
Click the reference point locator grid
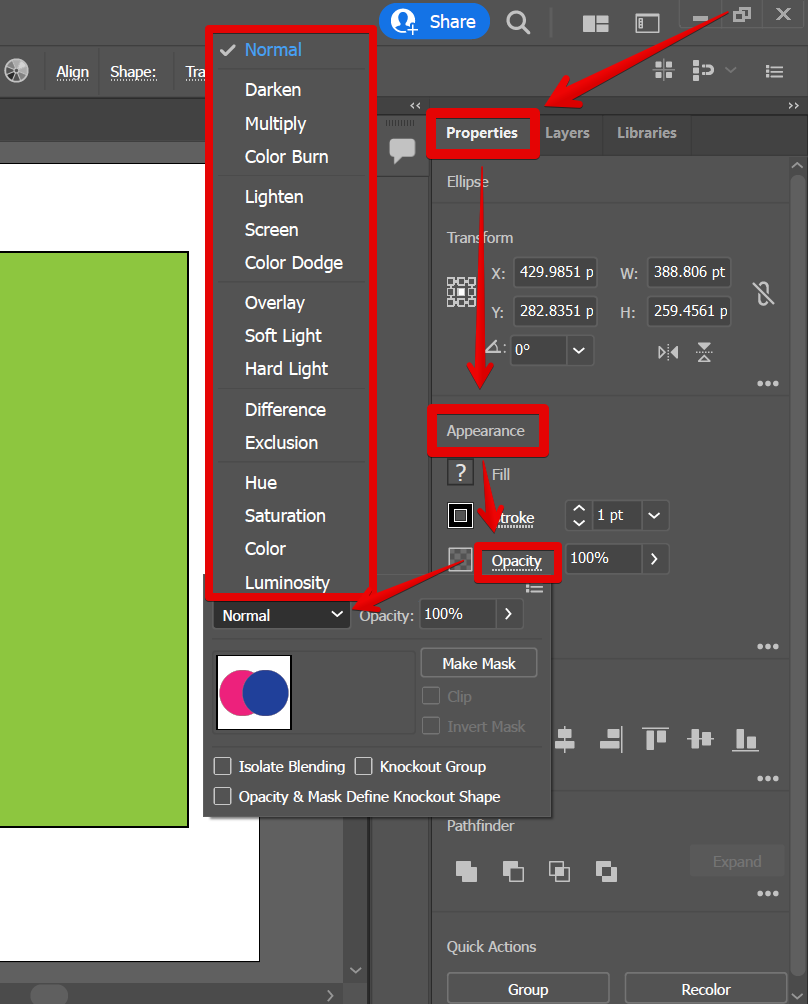[x=461, y=292]
